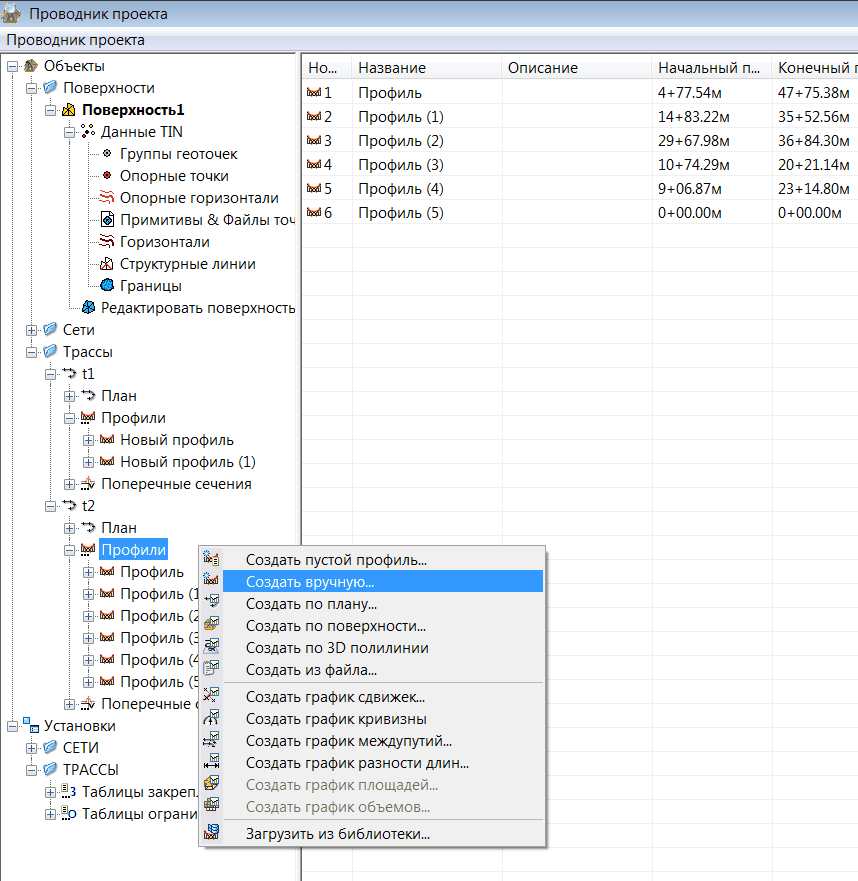The image size is (858, 881).
Task: Expand 'Новый профиль (1)' under t1
Action: click(x=89, y=462)
